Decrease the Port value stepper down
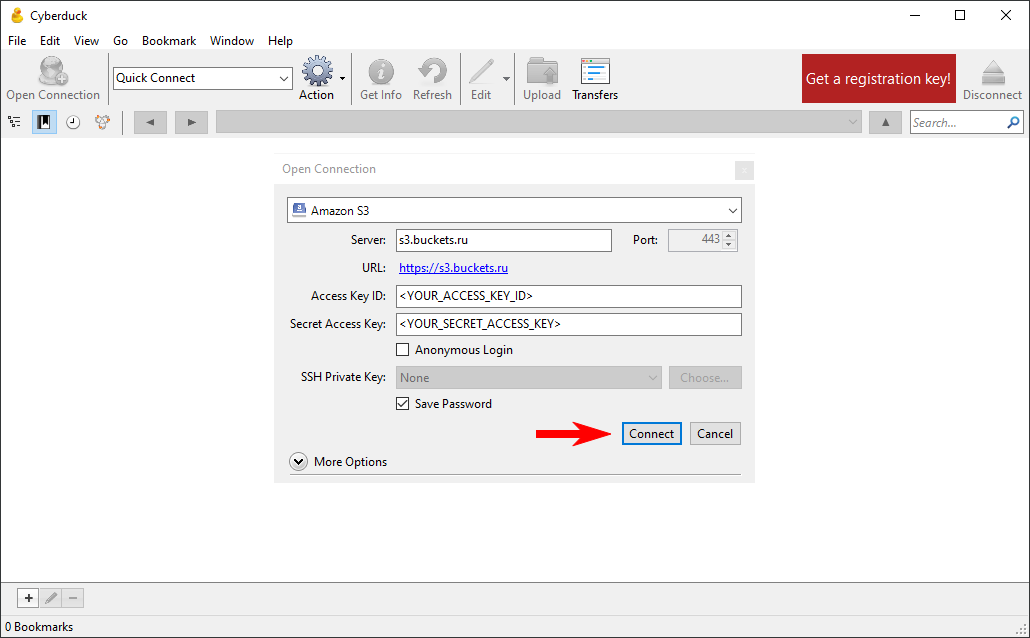The height and width of the screenshot is (638, 1030). [728, 245]
